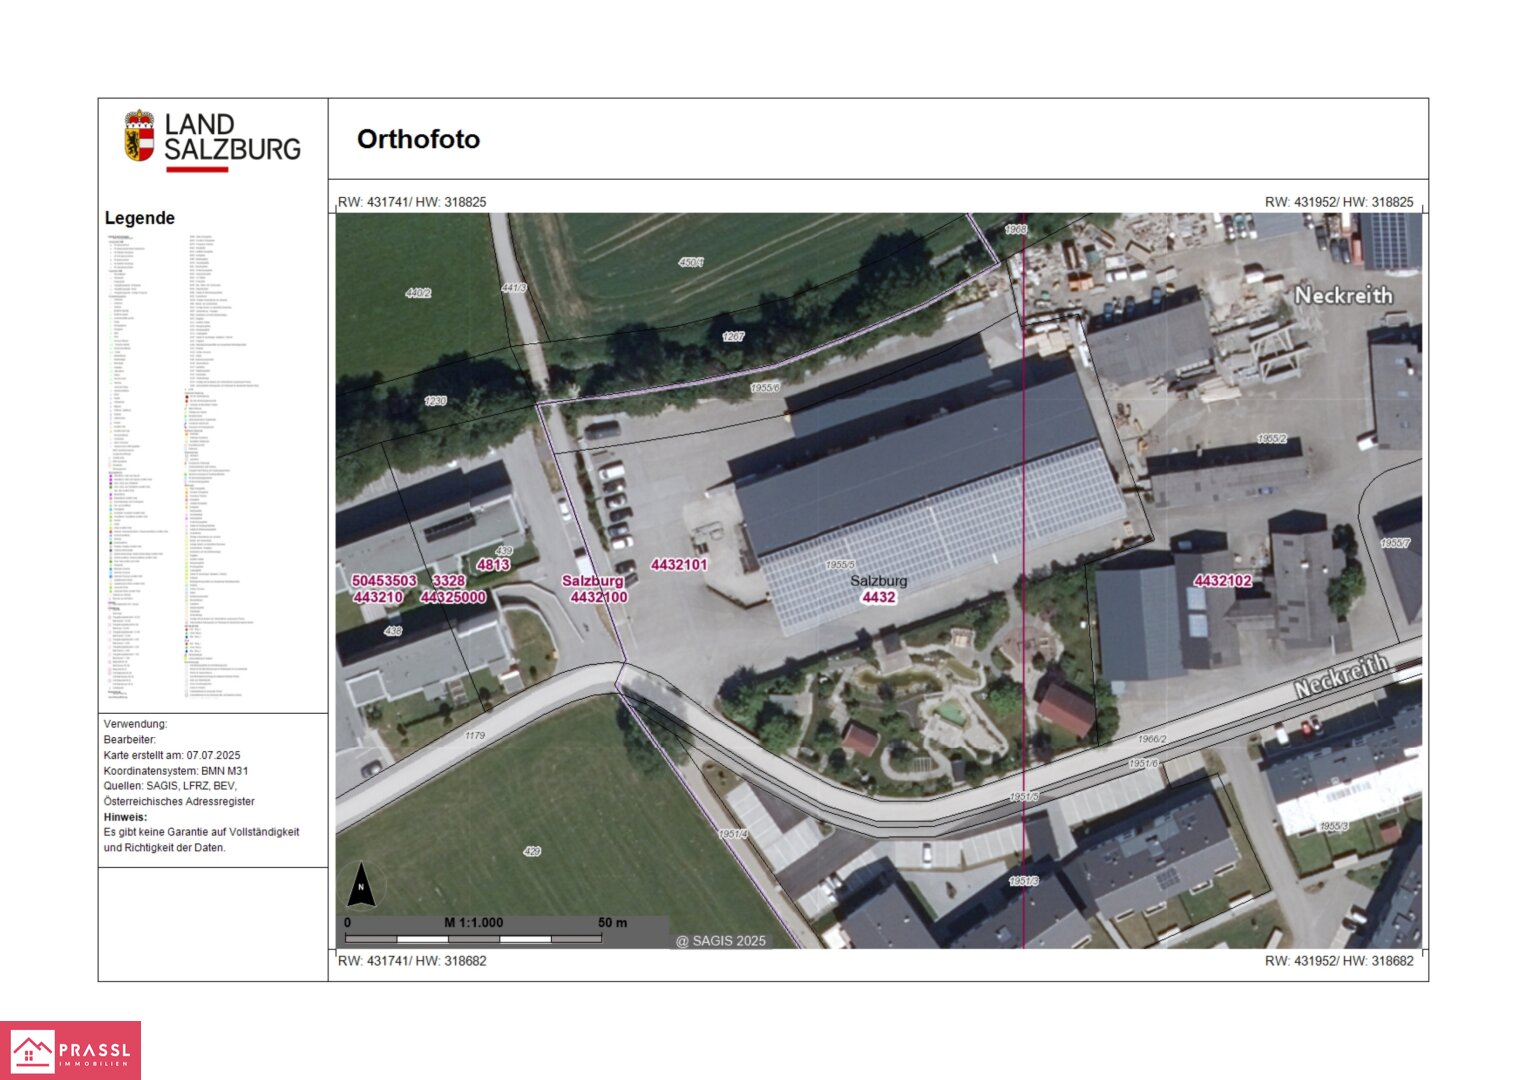The image size is (1527, 1080).
Task: Click the top-left coordinate RW: 431741/ HW: 318825
Action: coord(412,202)
